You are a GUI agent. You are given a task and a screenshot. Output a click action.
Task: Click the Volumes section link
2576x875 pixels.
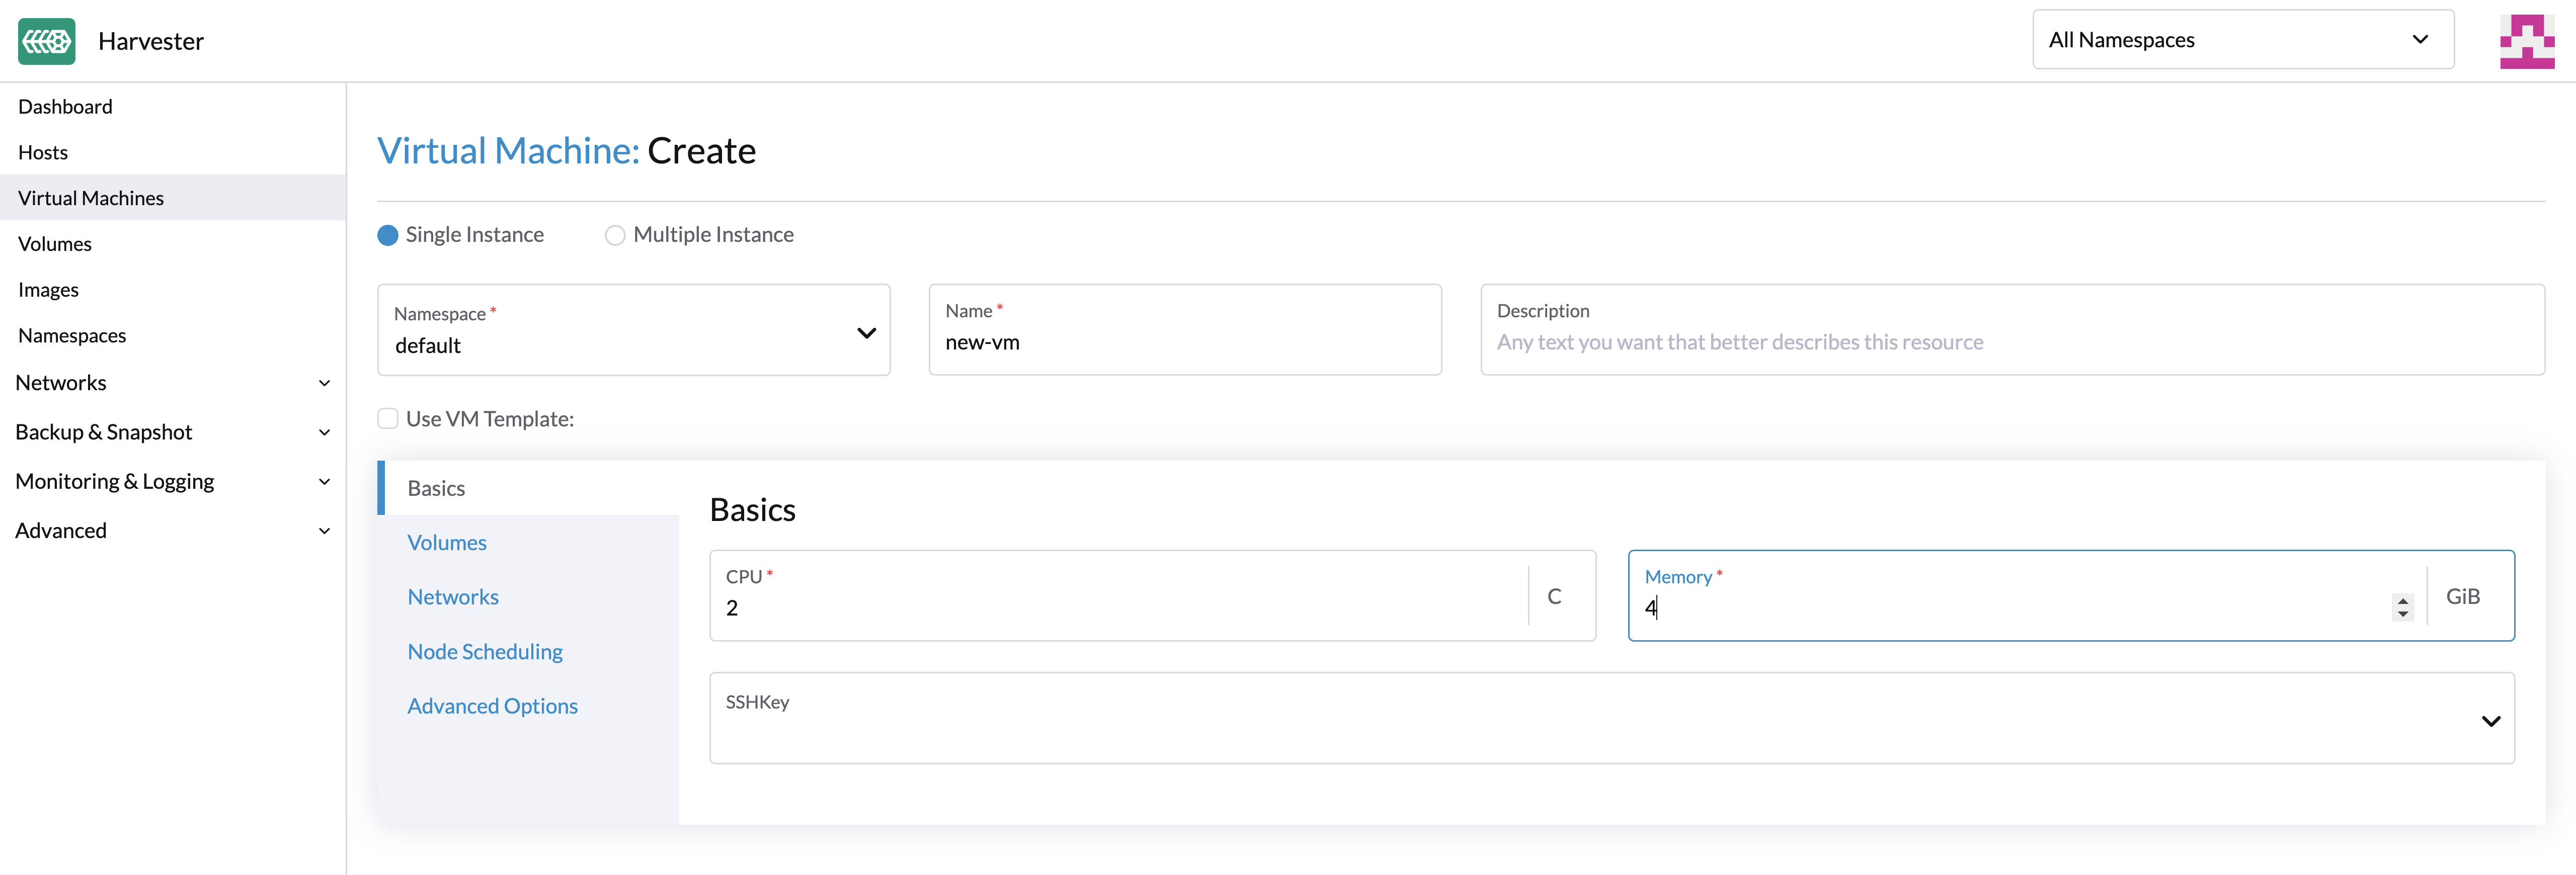447,542
